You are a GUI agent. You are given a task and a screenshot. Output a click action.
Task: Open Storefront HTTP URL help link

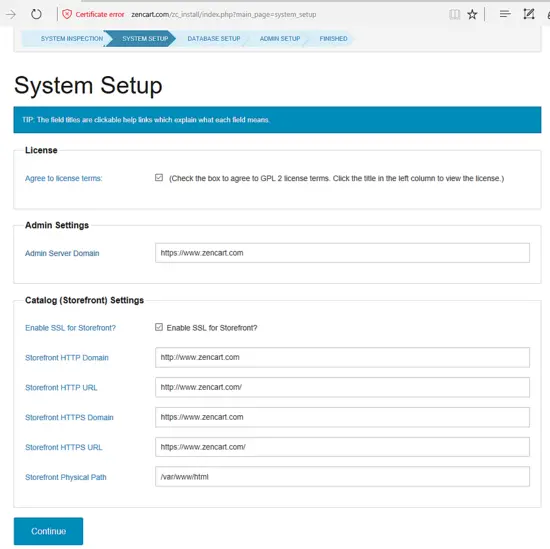click(x=61, y=387)
